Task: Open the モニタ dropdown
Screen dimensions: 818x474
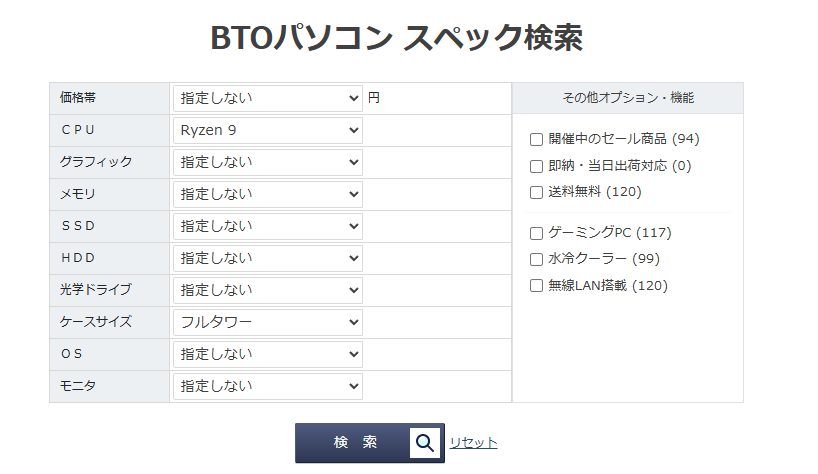Action: point(267,386)
